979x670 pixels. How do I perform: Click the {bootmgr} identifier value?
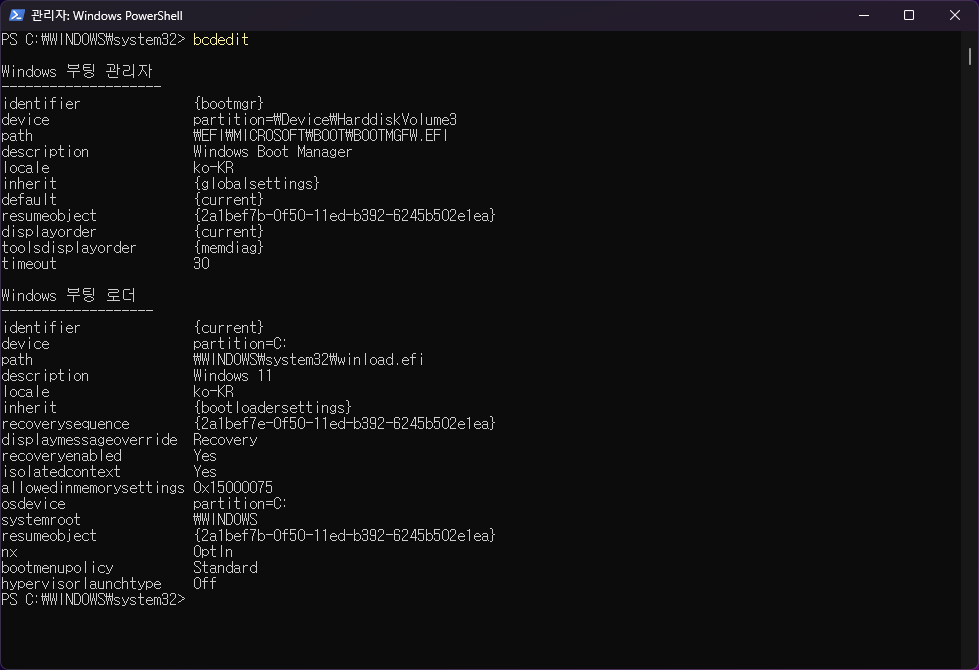(229, 103)
